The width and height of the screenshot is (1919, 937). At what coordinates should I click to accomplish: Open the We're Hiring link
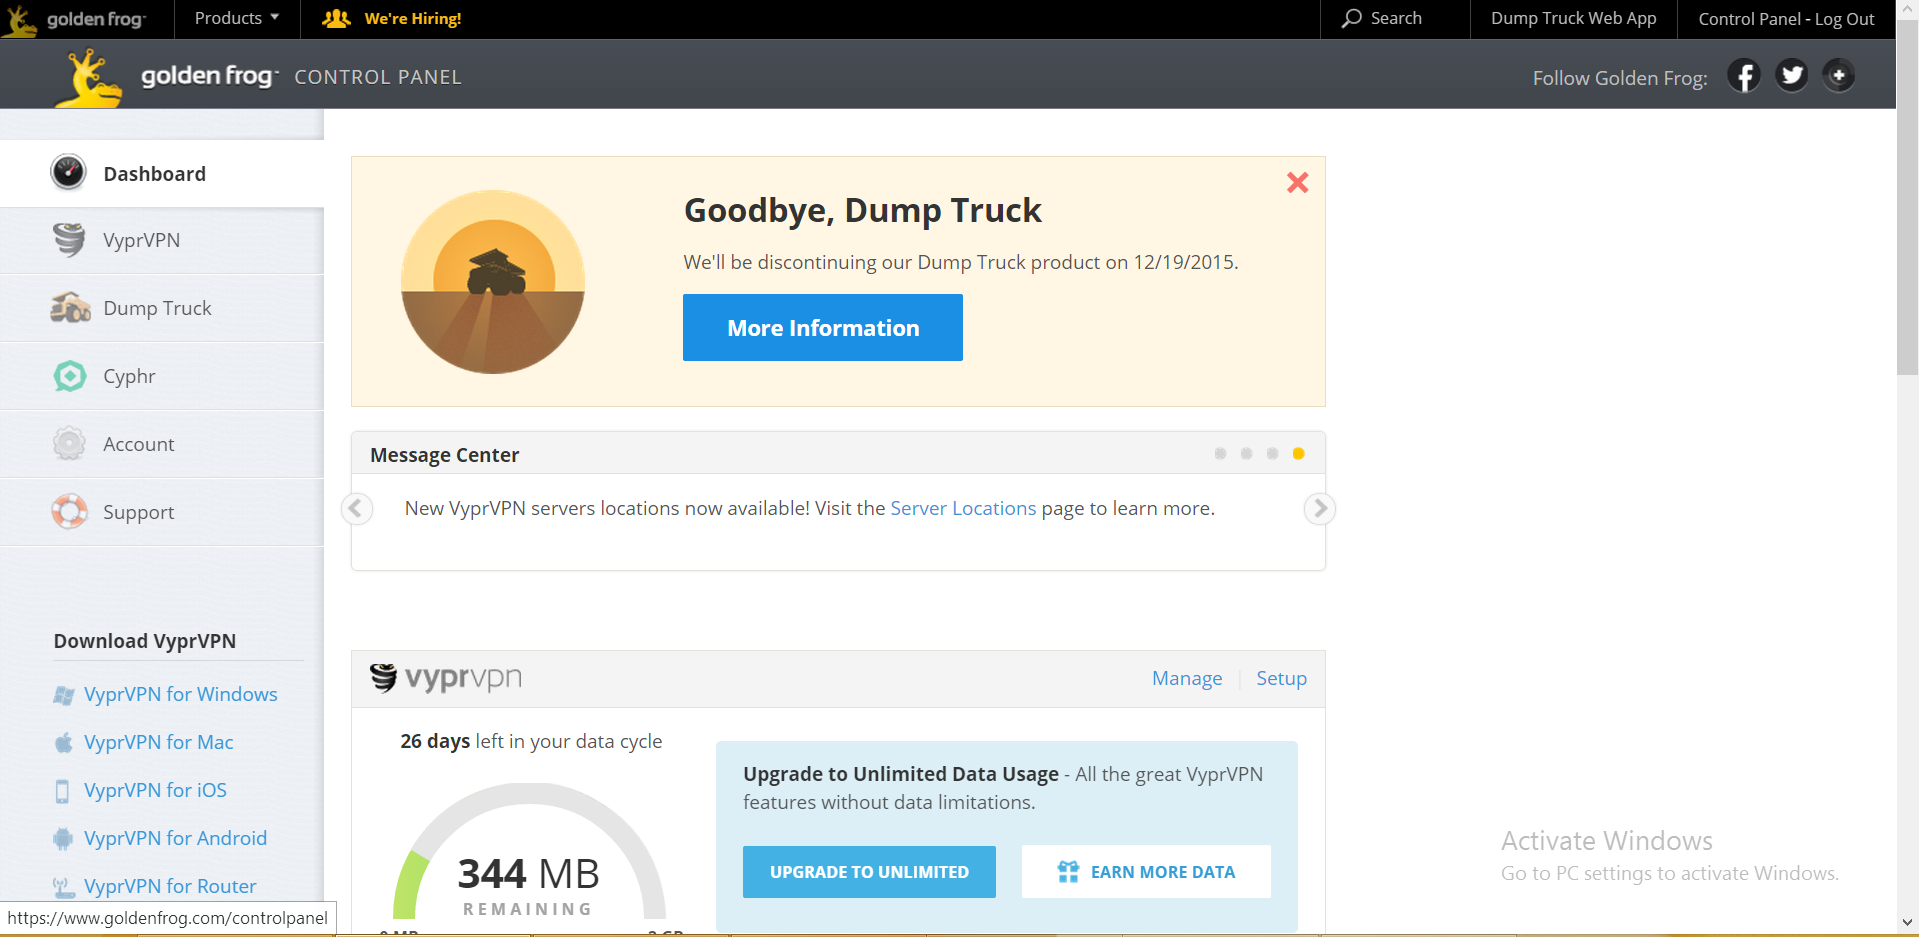coord(412,18)
